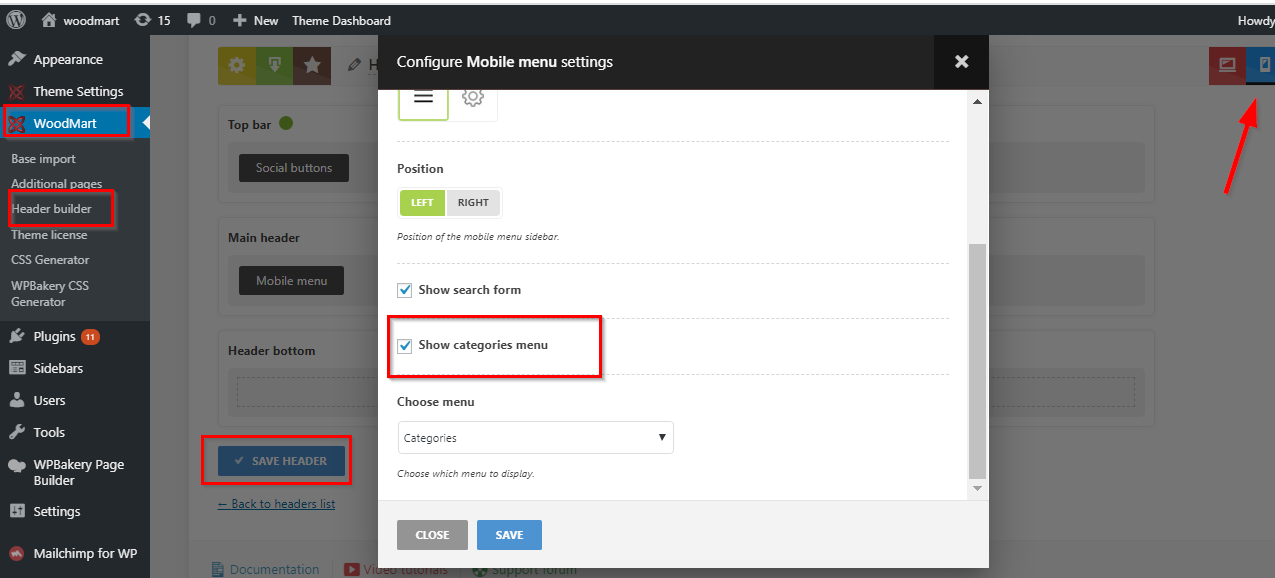The image size is (1275, 578).
Task: Click the Header bottom empty drop area
Action: point(686,391)
